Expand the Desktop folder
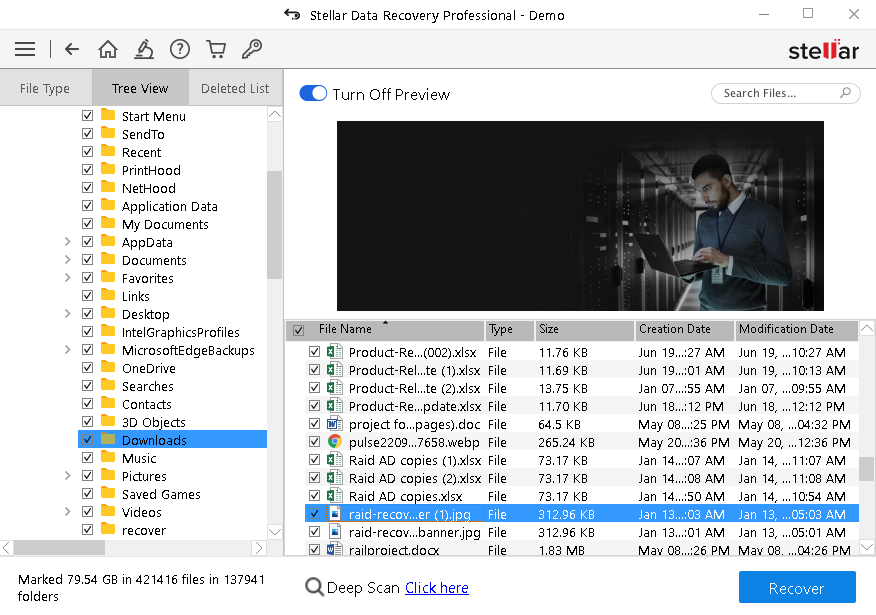 pyautogui.click(x=68, y=314)
